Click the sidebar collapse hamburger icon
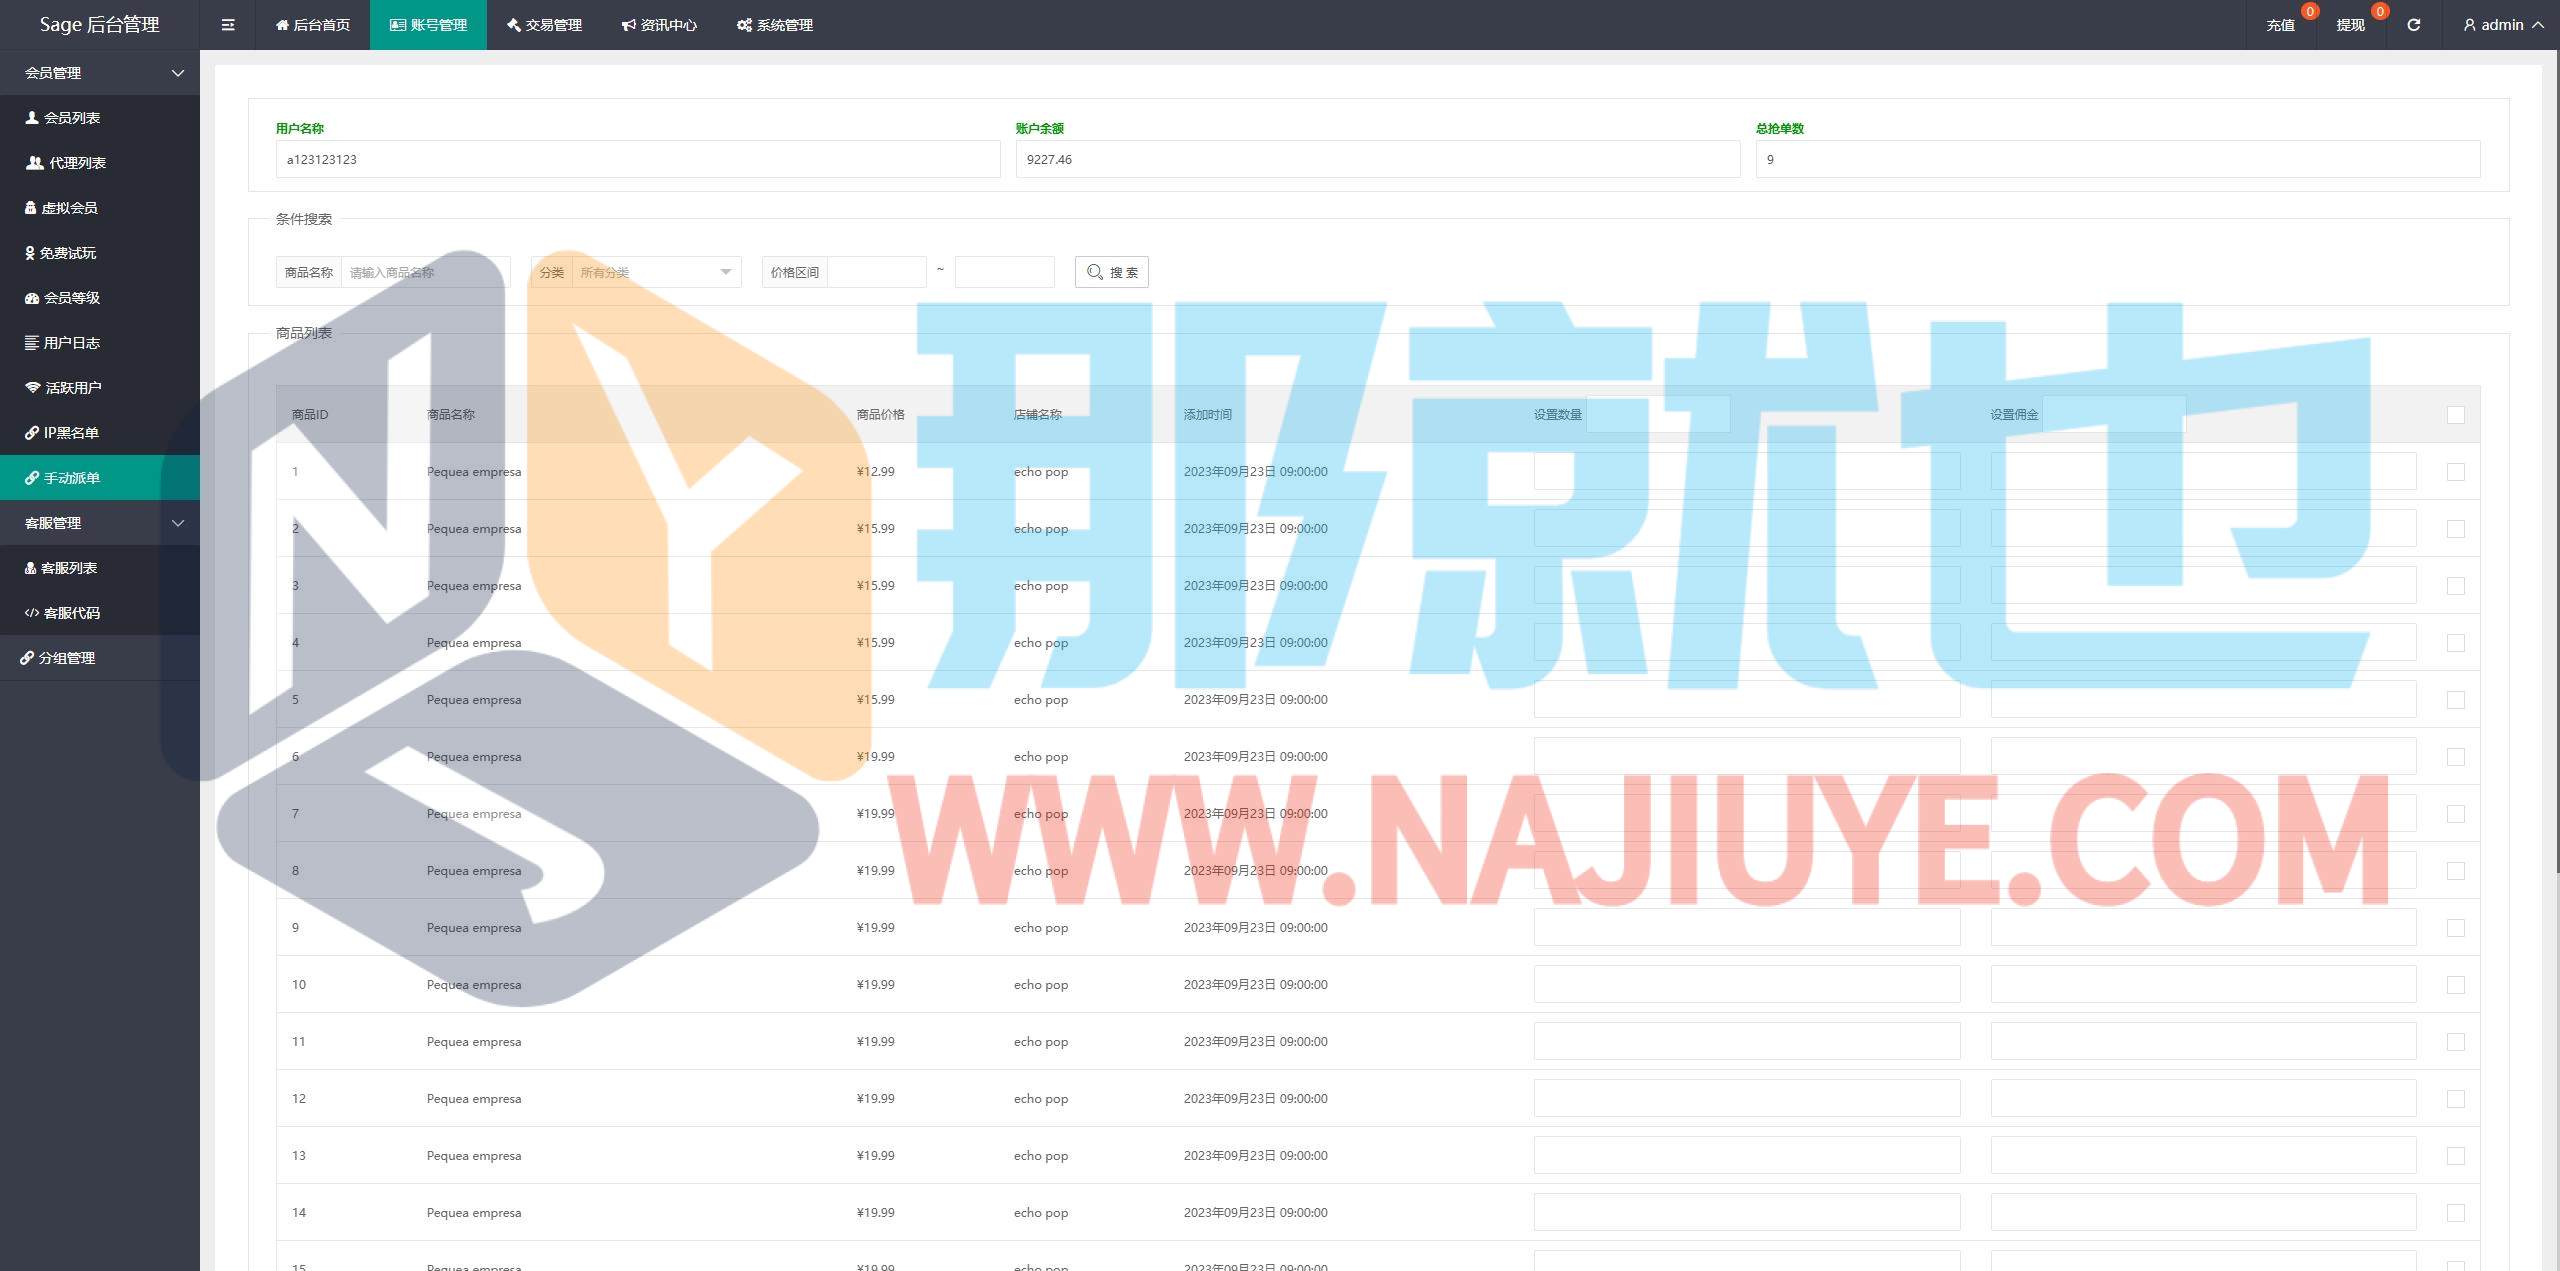Image resolution: width=2560 pixels, height=1271 pixels. coord(228,25)
